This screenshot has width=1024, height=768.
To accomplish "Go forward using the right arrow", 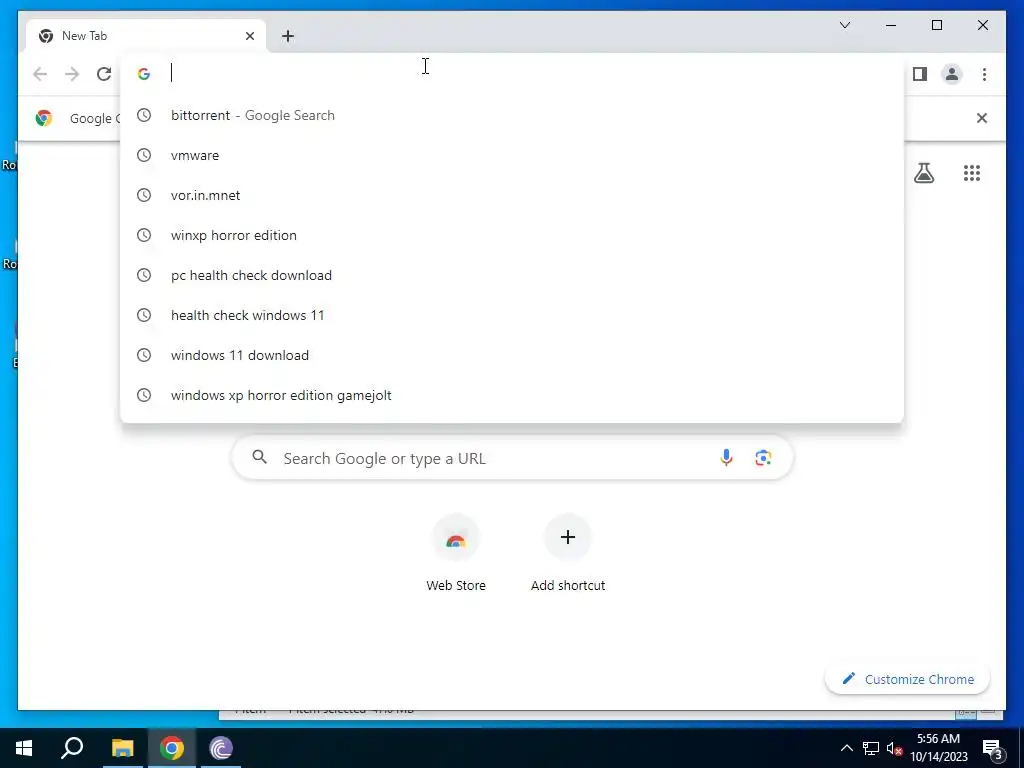I will coord(72,74).
